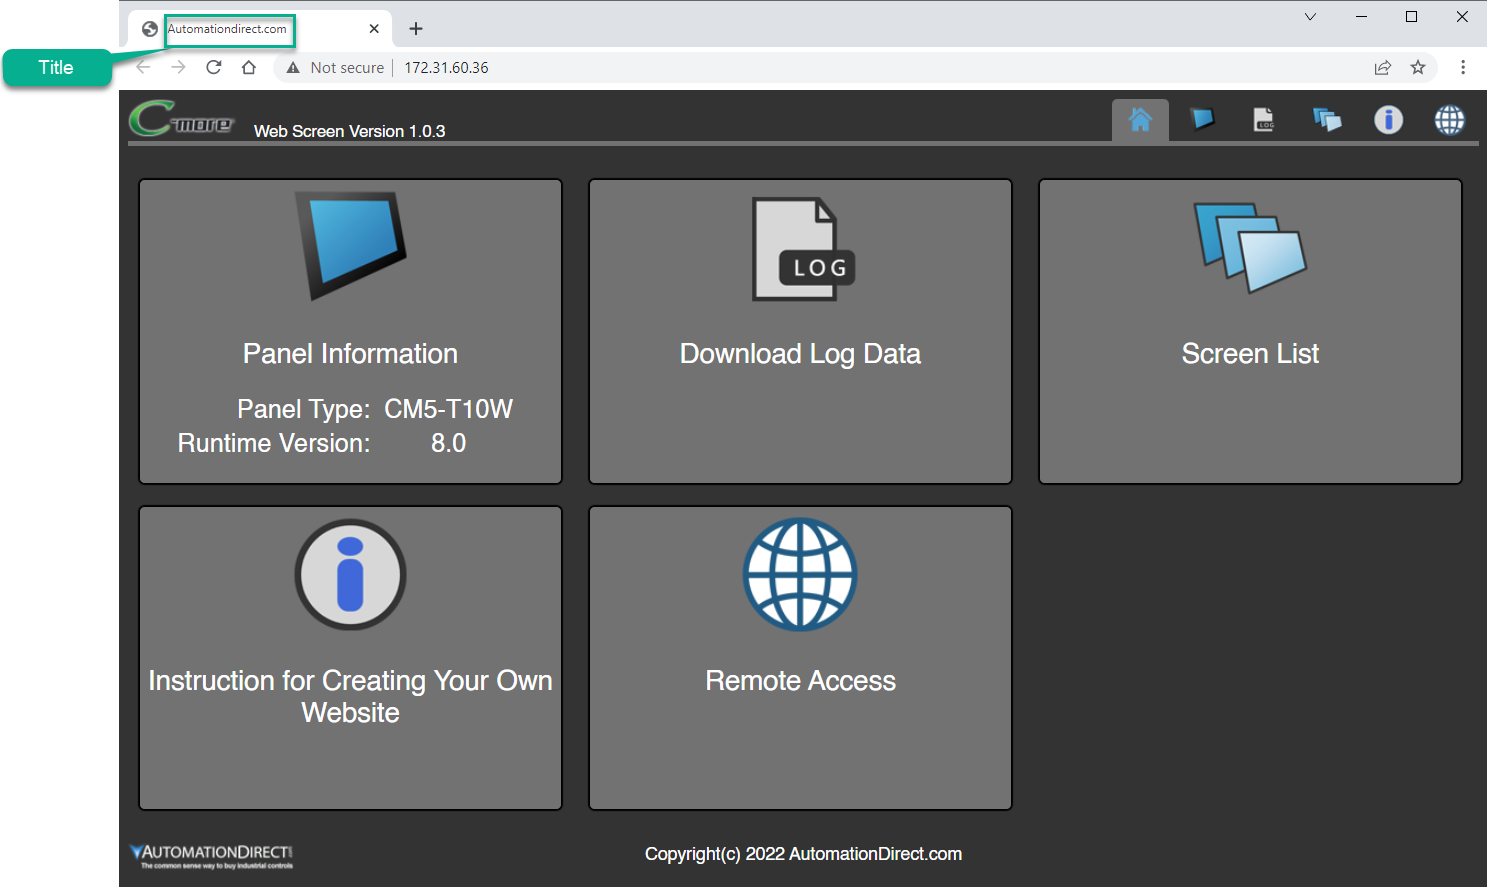Screen dimensions: 1487x887
Task: Click the browser forward arrow
Action: (178, 67)
